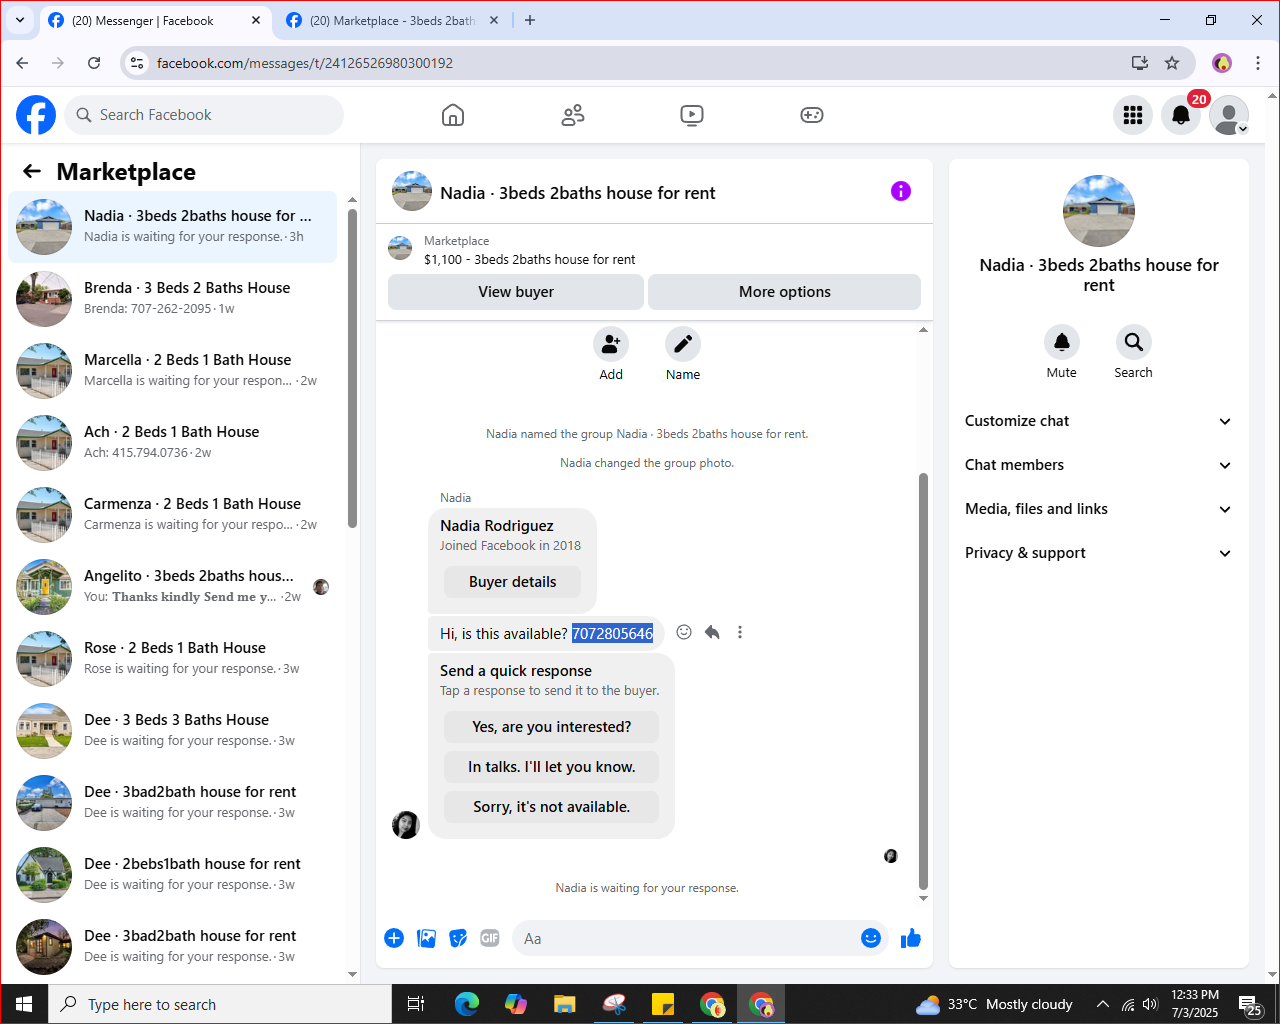This screenshot has height=1024, width=1280.
Task: Open Dee 2bebs1bath house for rent chat
Action: click(x=173, y=875)
